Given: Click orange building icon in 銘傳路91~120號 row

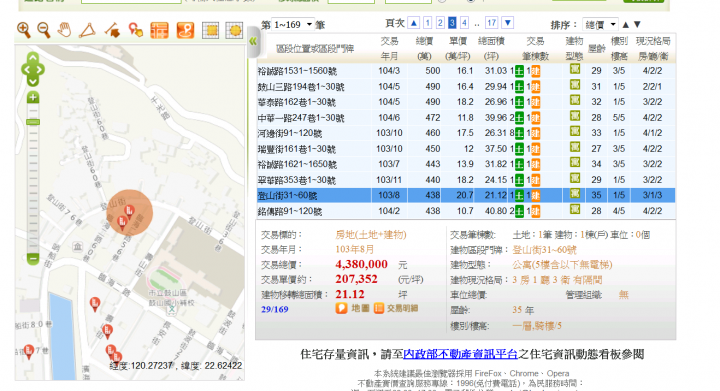Looking at the screenshot, I should (x=535, y=212).
